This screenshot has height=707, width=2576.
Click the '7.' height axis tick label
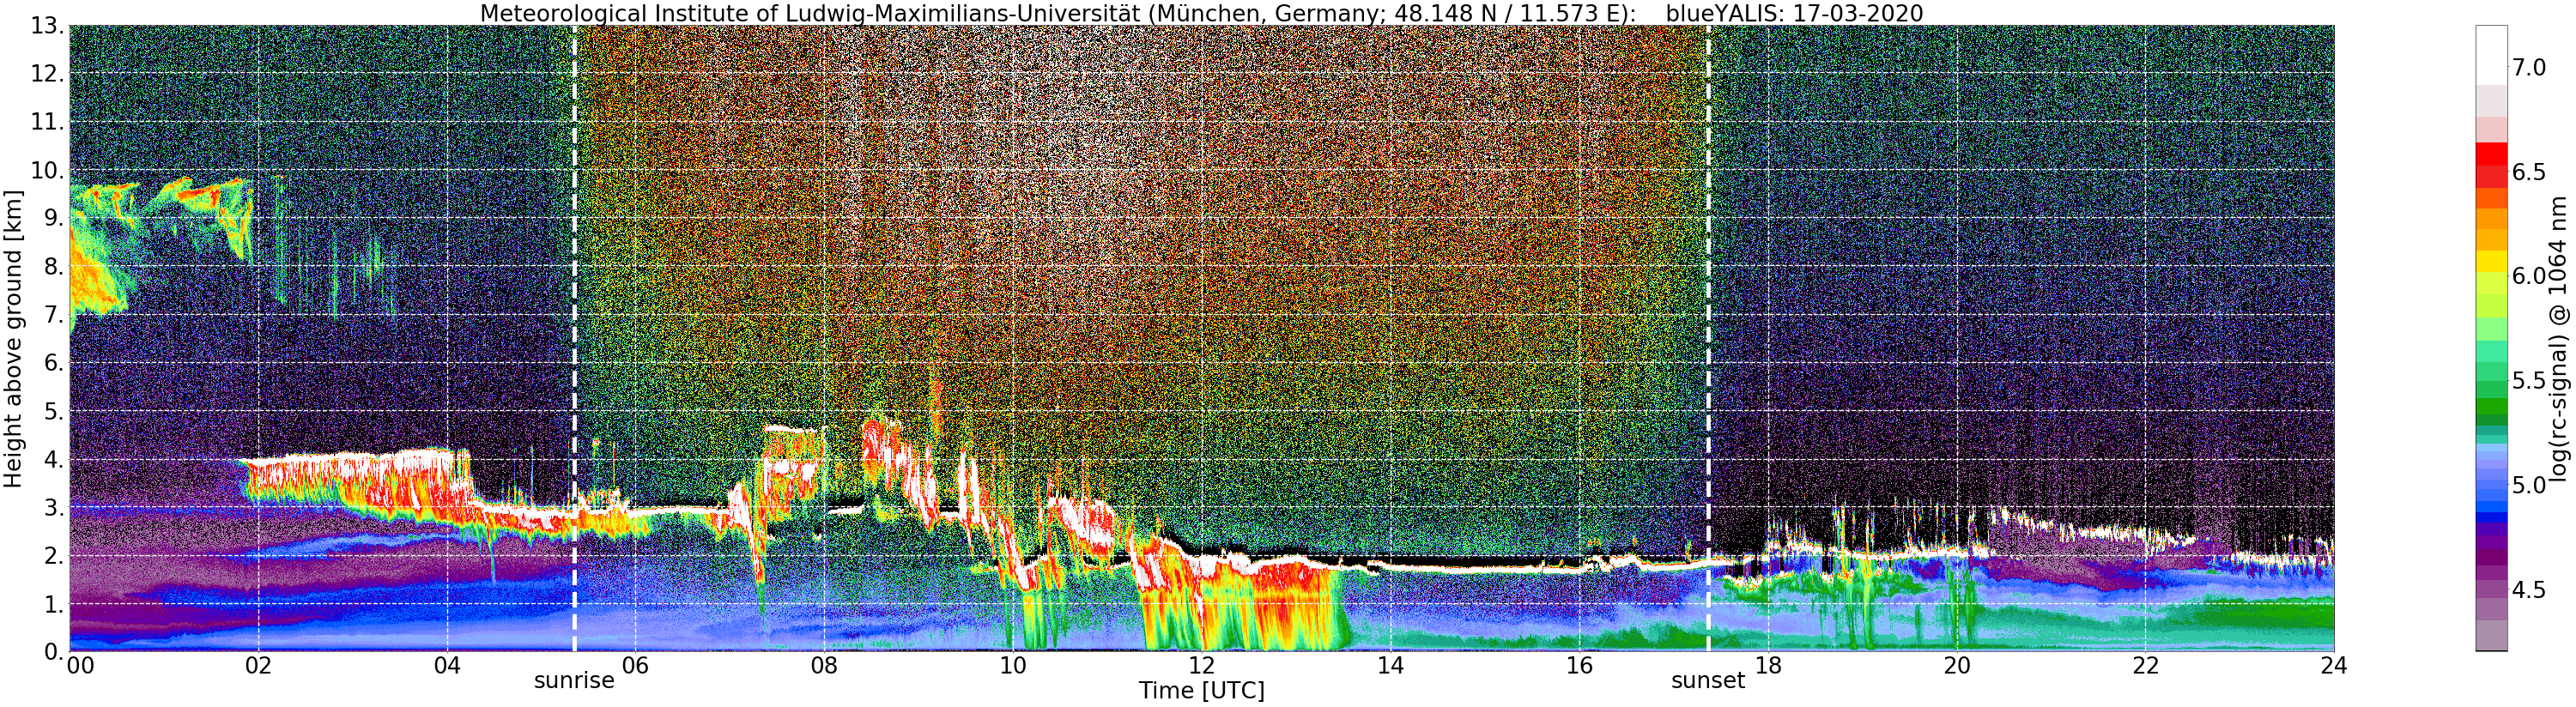(x=54, y=315)
